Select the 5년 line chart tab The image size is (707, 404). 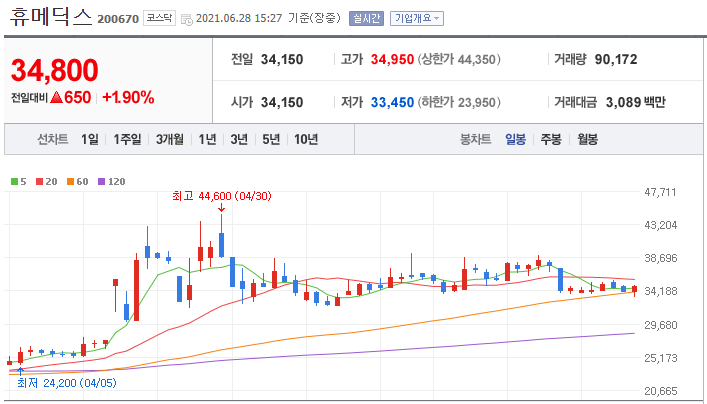tap(271, 139)
